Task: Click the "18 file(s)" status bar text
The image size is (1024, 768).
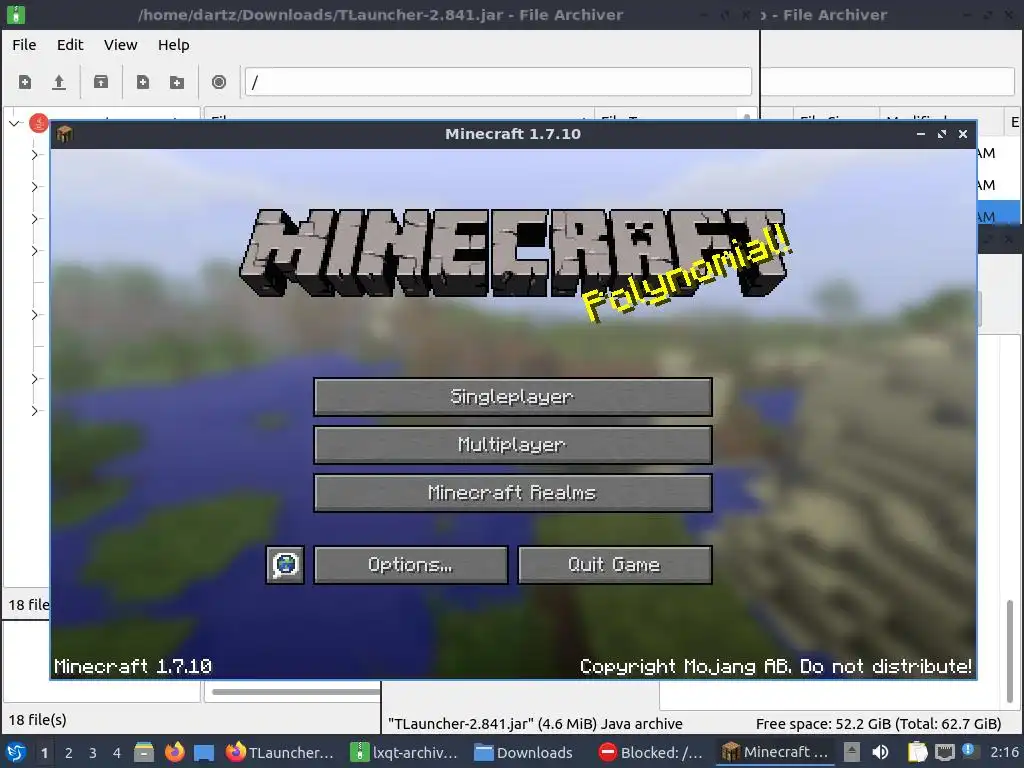Action: (x=37, y=720)
